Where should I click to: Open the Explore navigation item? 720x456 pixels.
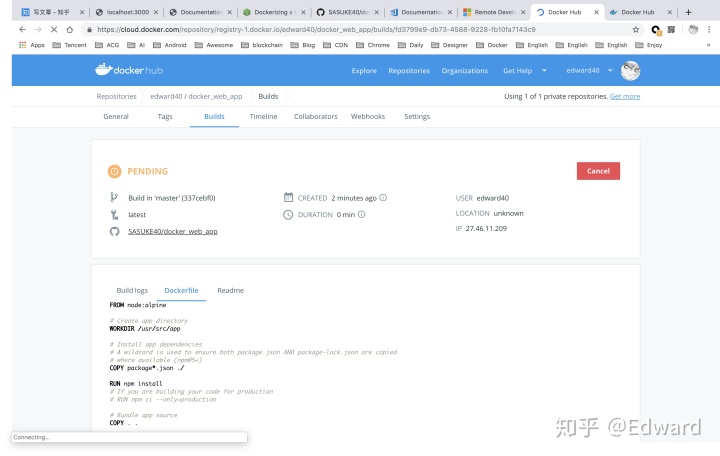[364, 71]
